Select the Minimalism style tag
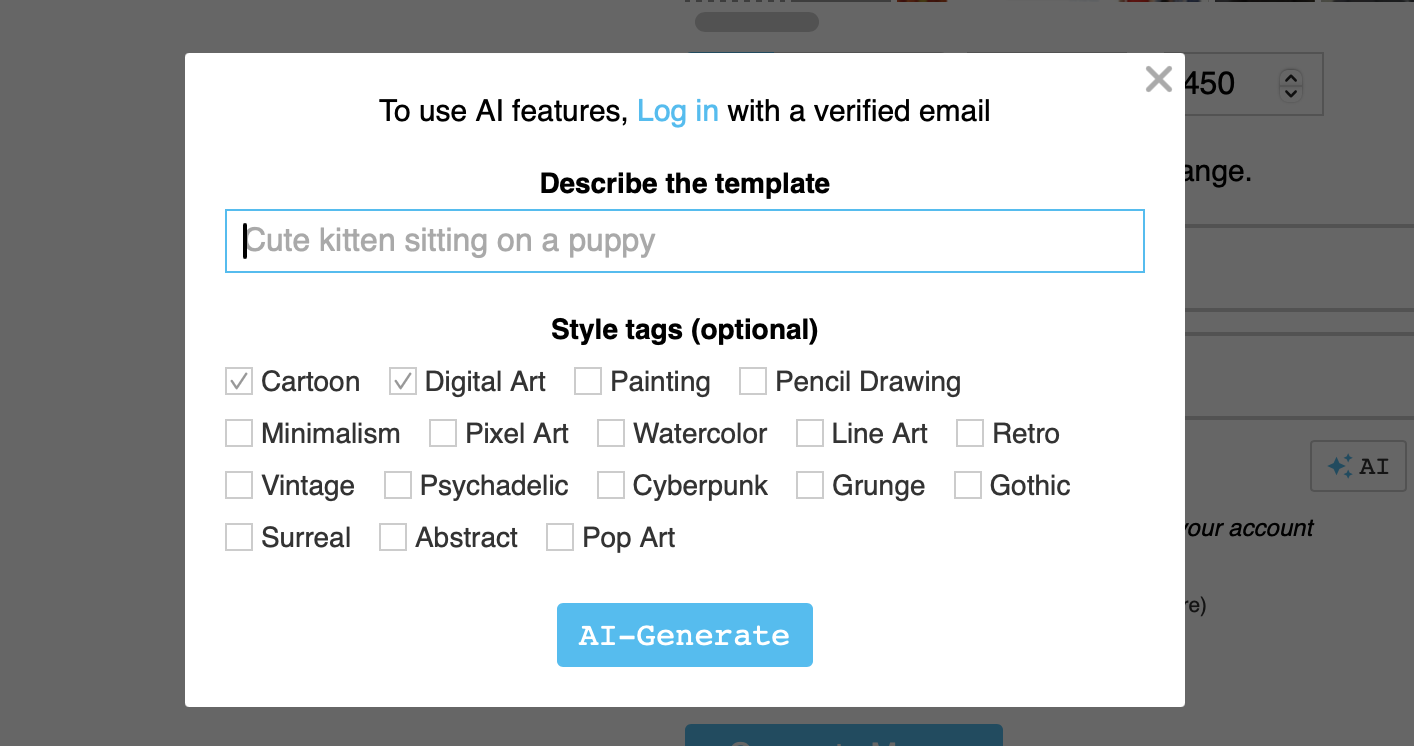Viewport: 1414px width, 746px height. pos(238,433)
